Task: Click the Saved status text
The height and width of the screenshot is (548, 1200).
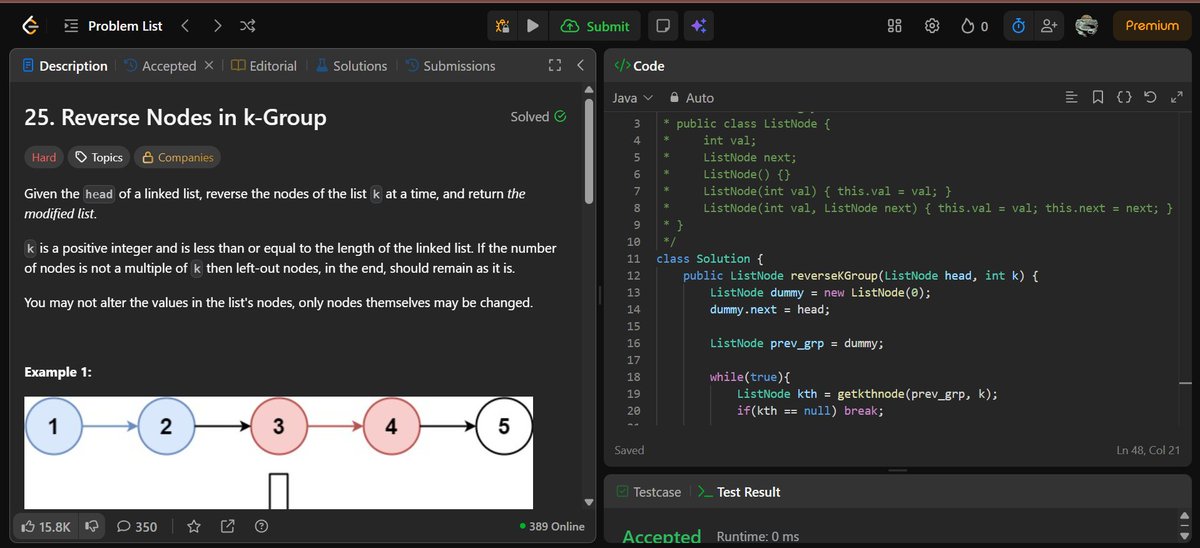Action: point(629,451)
